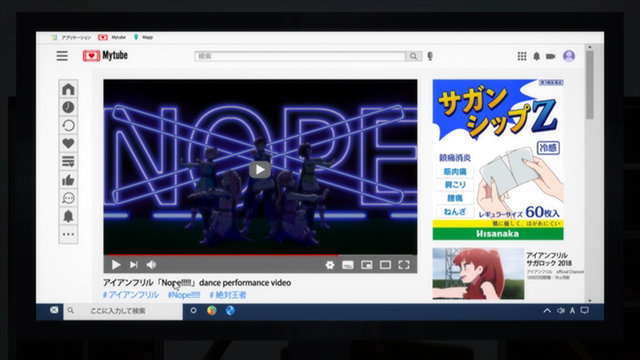Open アイアンフリル サガロック 2018 video title

tap(549, 259)
